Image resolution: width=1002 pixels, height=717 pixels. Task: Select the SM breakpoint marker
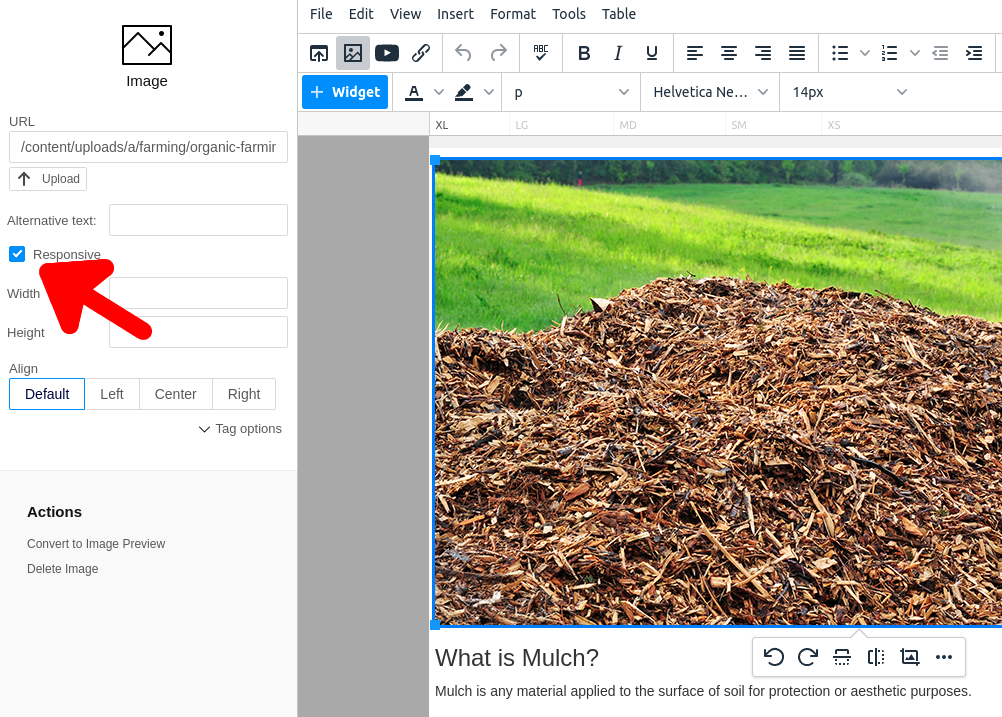tap(739, 125)
